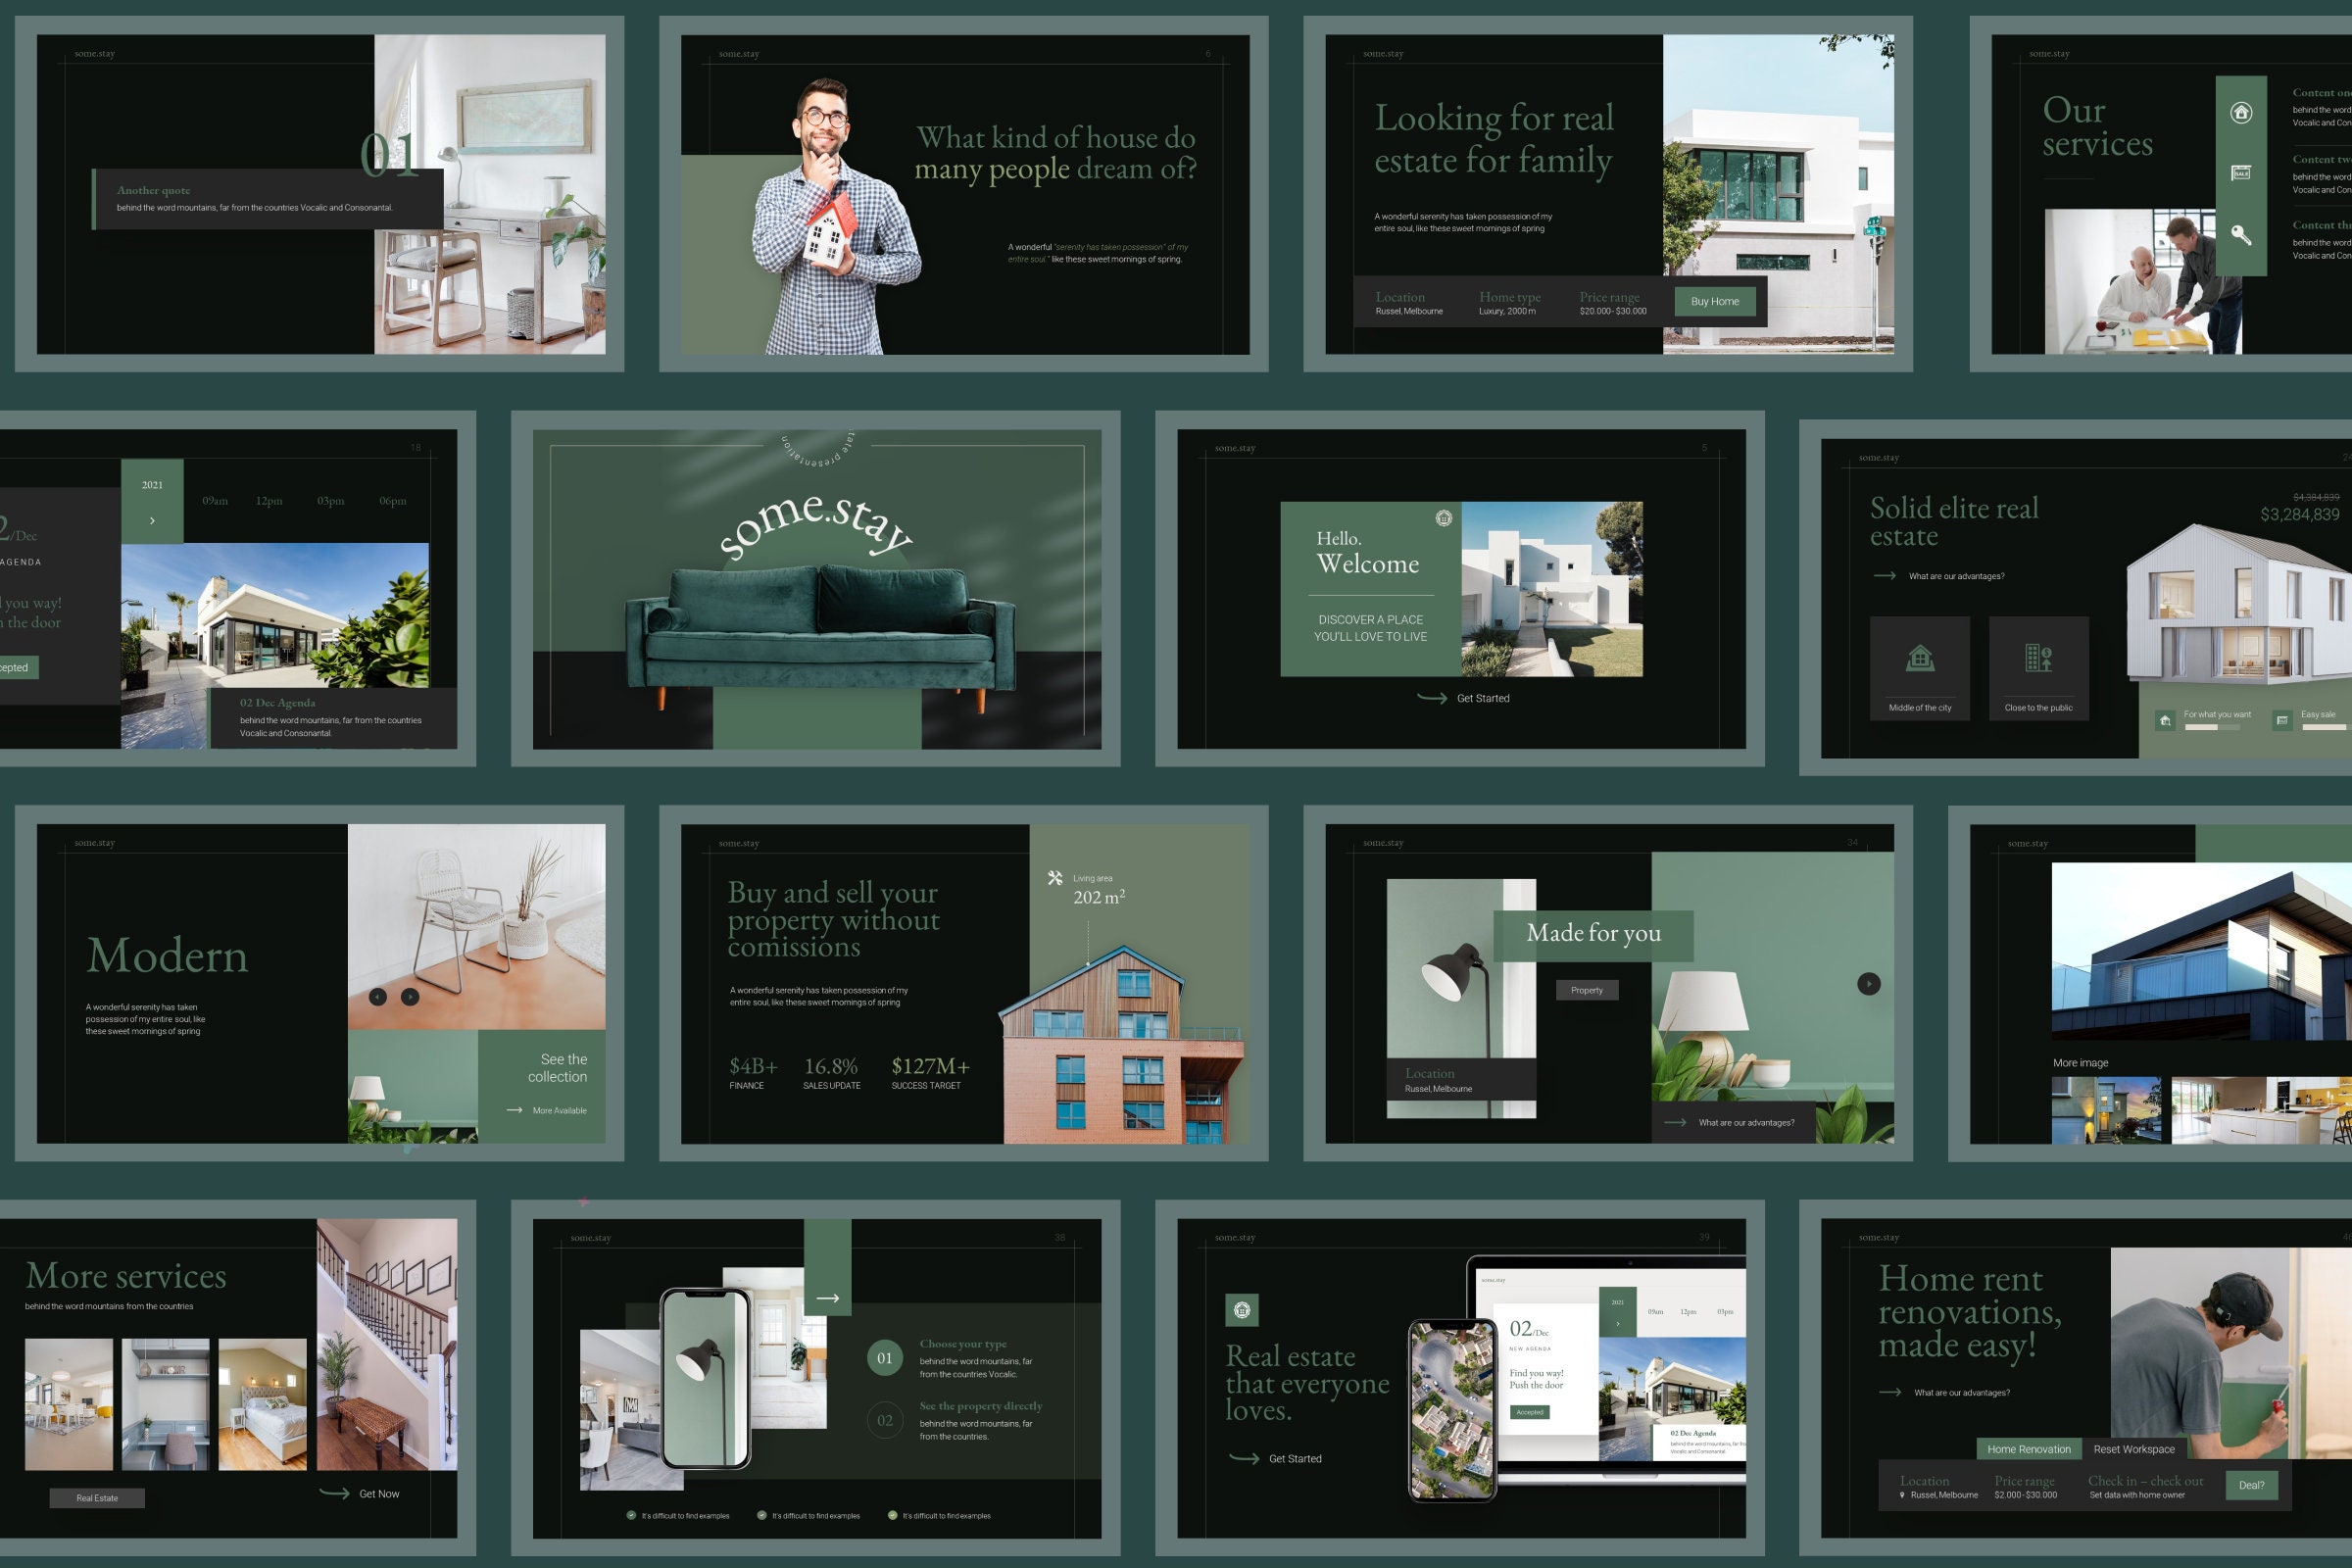Open the night house thumbnail under More image
Viewport: 2352px width, 1568px height.
tap(2106, 1110)
